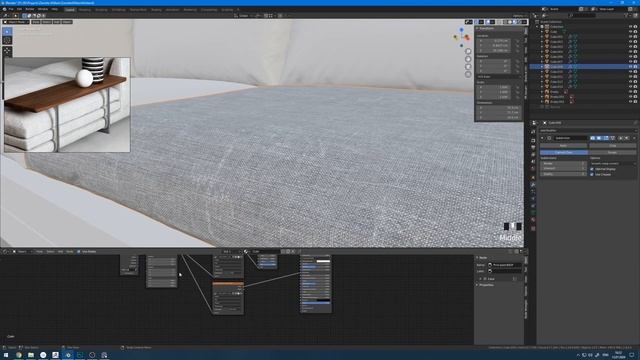The image size is (640, 360).
Task: Toggle the Use Creases checkbox
Action: pos(592,174)
